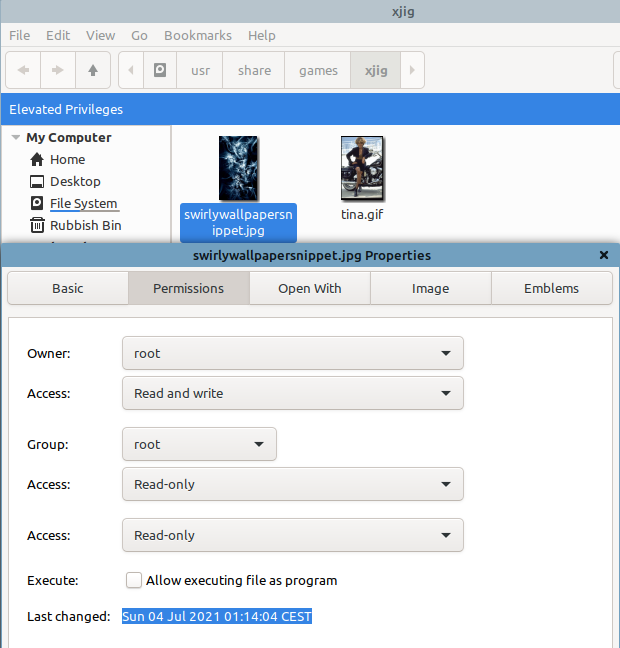Viewport: 620px width, 648px height.
Task: Change owner Access from Read and write
Action: pos(292,393)
